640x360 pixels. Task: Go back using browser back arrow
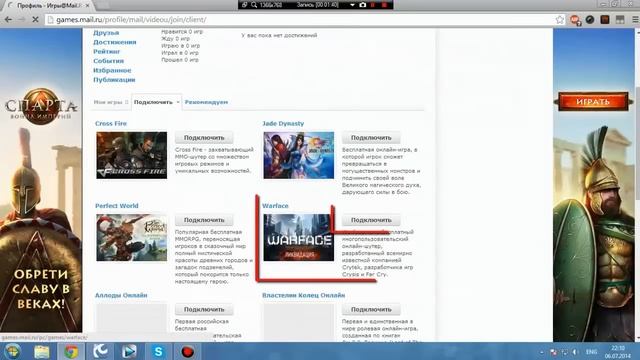click(8, 20)
